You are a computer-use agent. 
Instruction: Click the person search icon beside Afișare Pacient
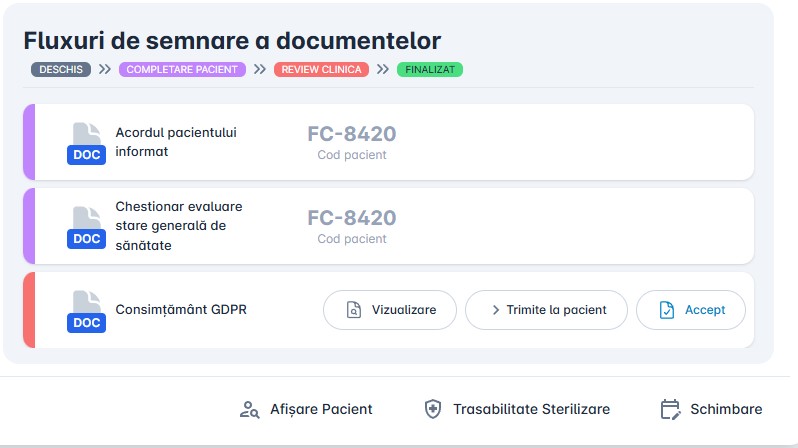click(250, 409)
